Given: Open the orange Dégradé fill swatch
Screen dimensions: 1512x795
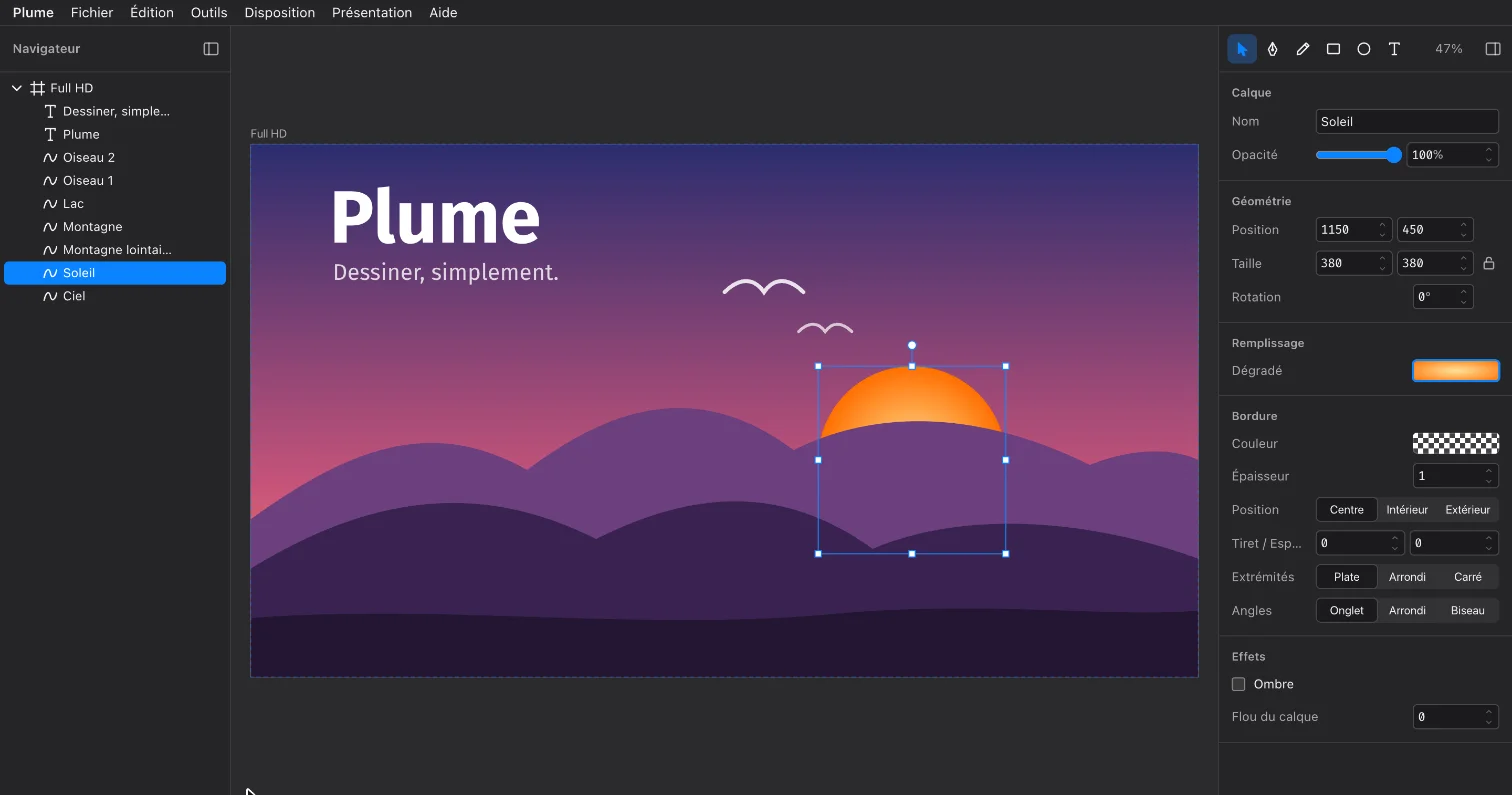Looking at the screenshot, I should 1456,371.
